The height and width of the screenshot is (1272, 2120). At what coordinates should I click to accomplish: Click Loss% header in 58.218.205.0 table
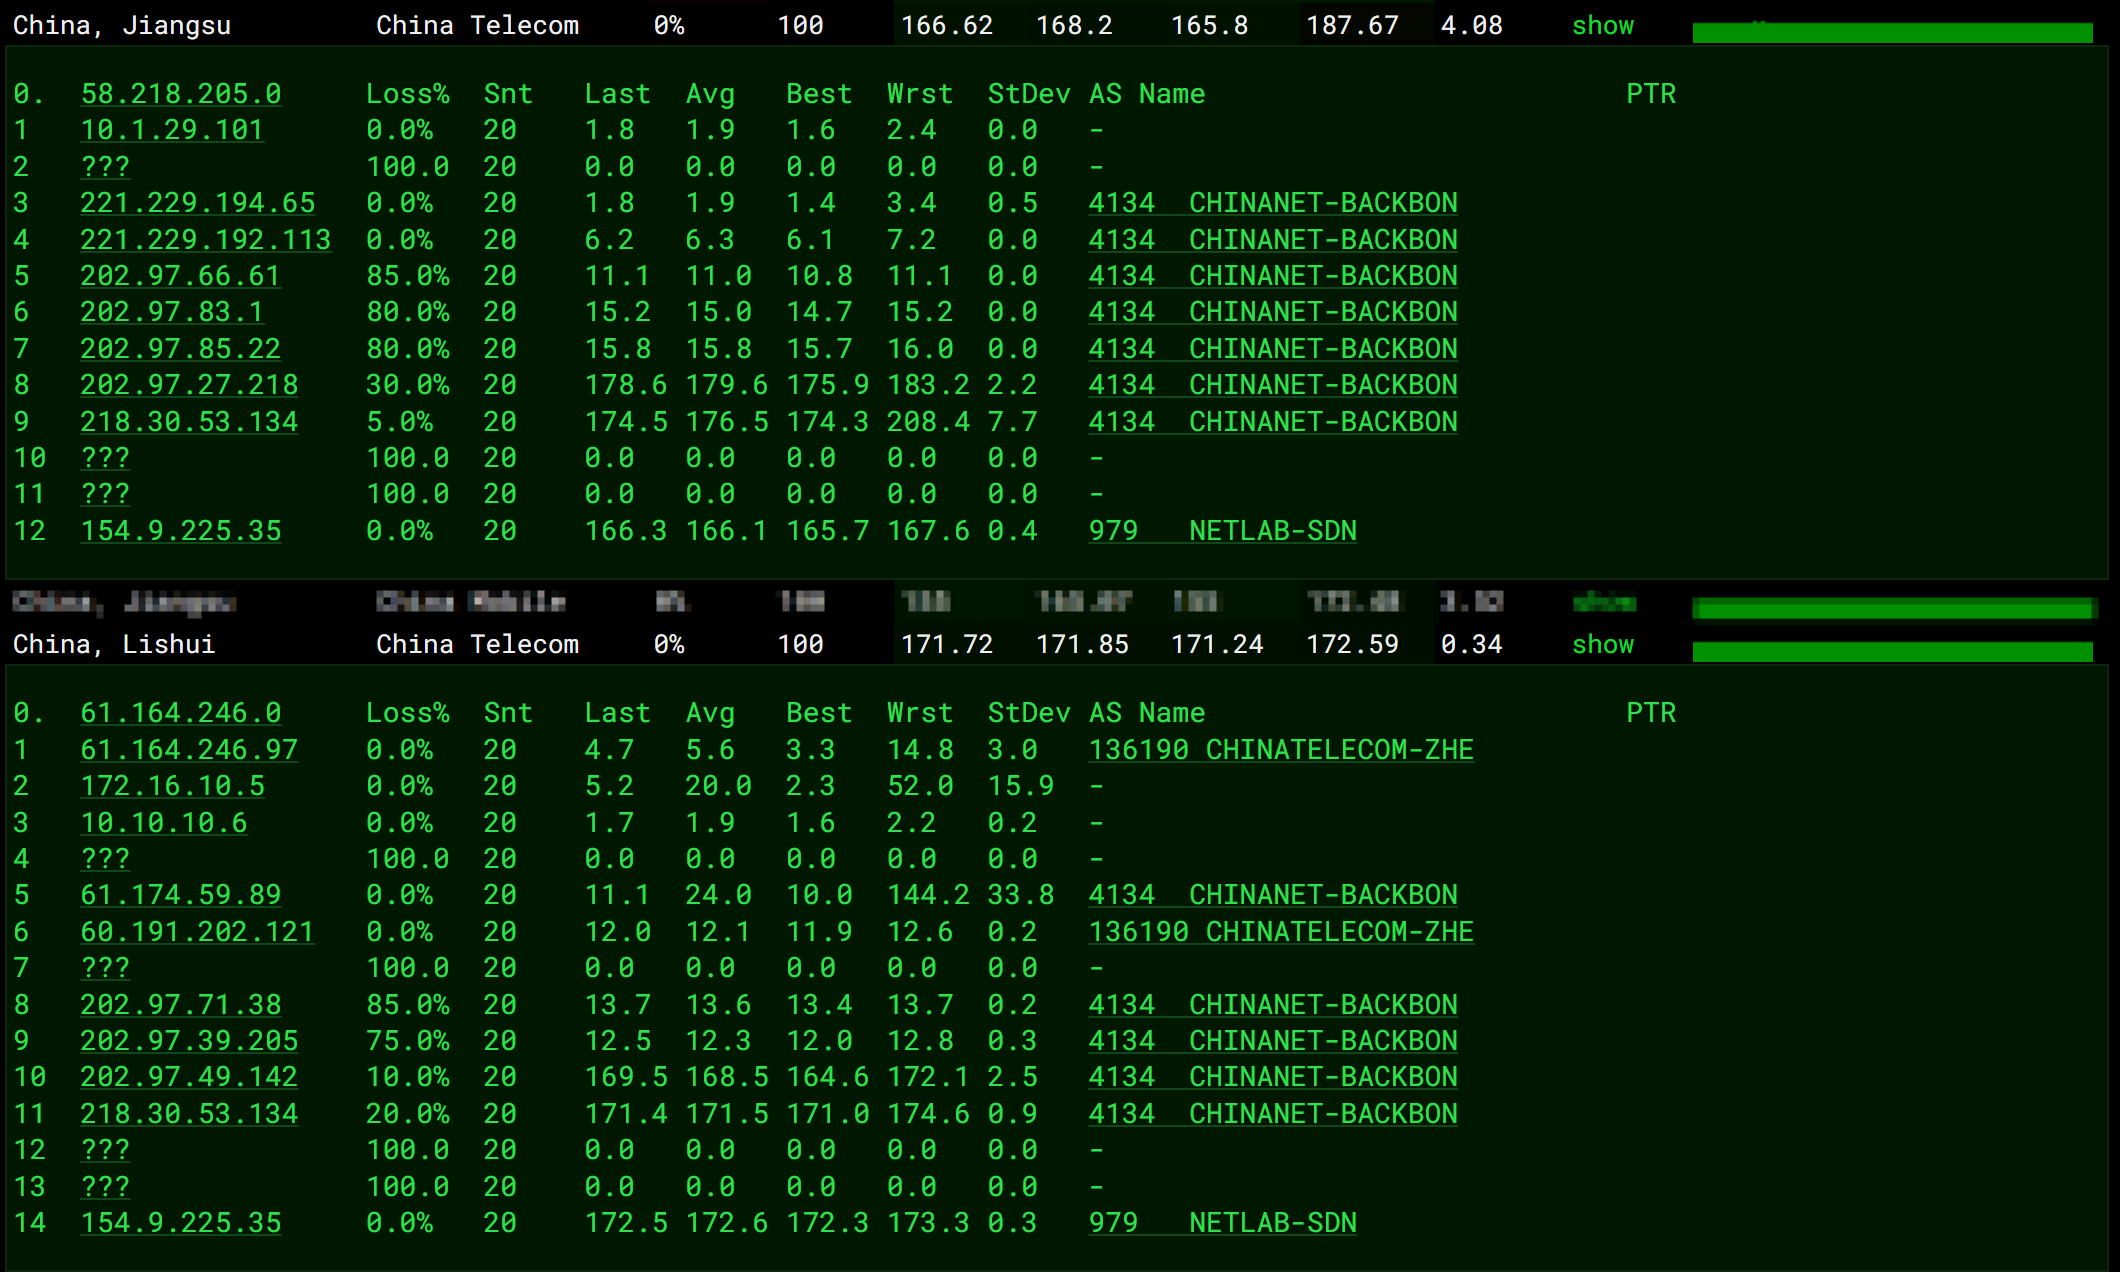tap(408, 94)
